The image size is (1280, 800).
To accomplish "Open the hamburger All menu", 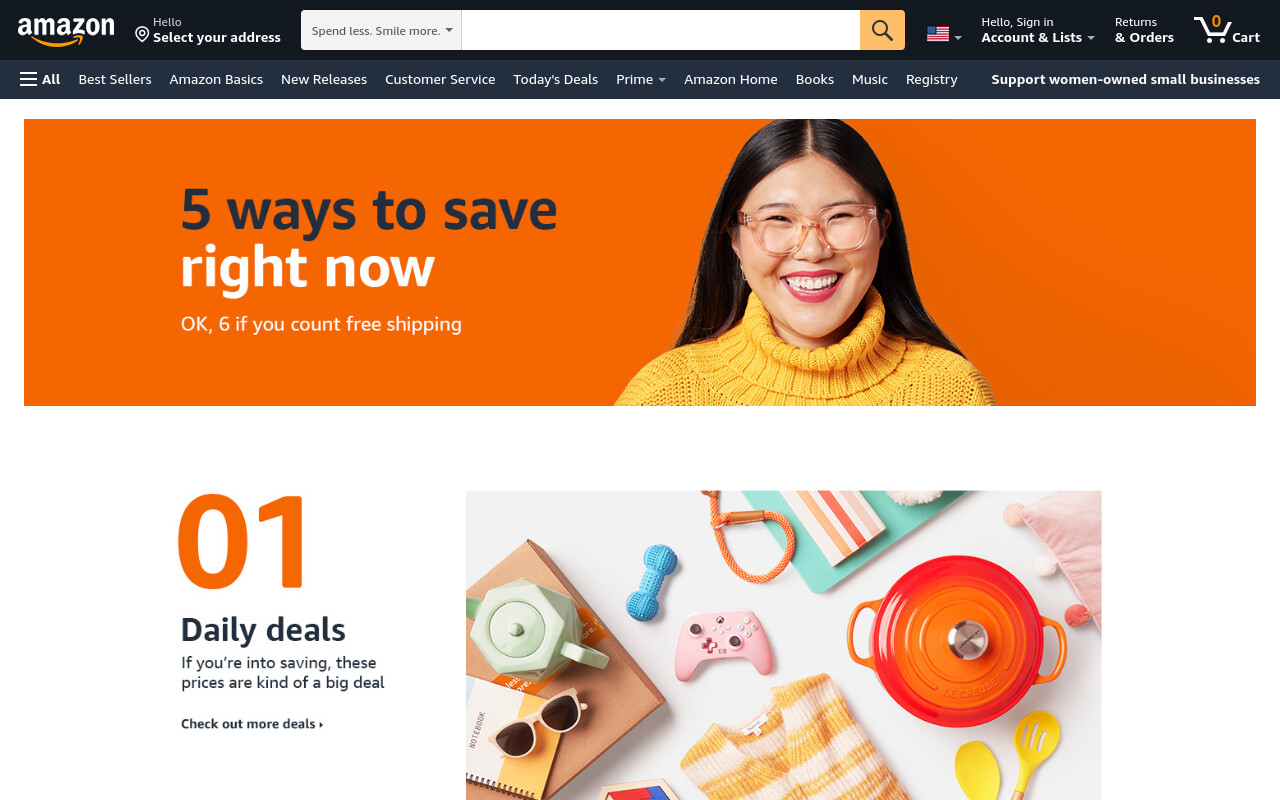I will click(40, 79).
